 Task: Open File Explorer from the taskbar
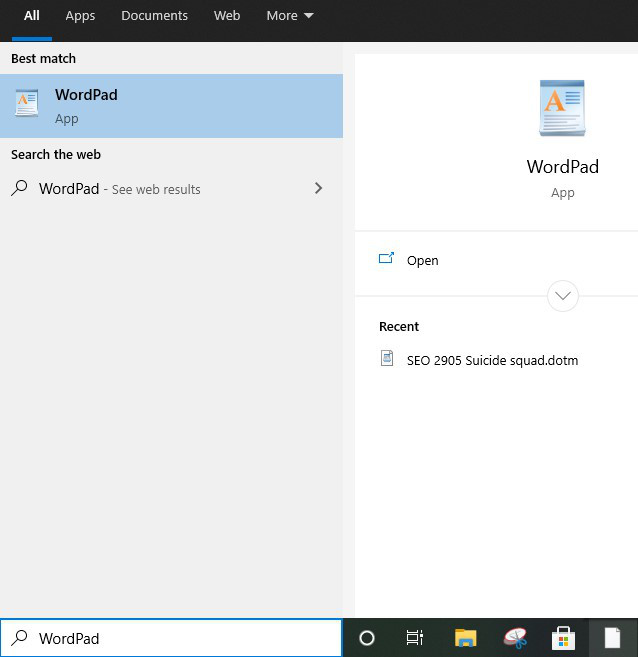click(465, 638)
